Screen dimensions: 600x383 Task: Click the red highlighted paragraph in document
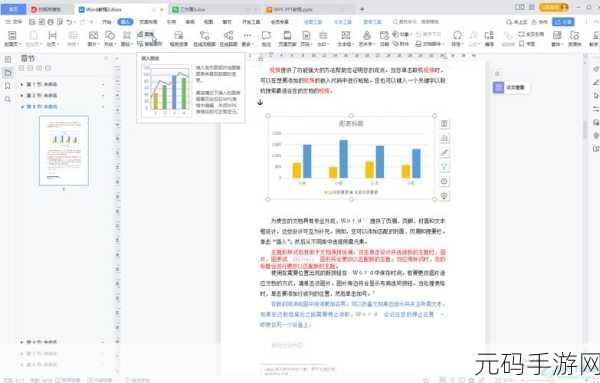352,259
